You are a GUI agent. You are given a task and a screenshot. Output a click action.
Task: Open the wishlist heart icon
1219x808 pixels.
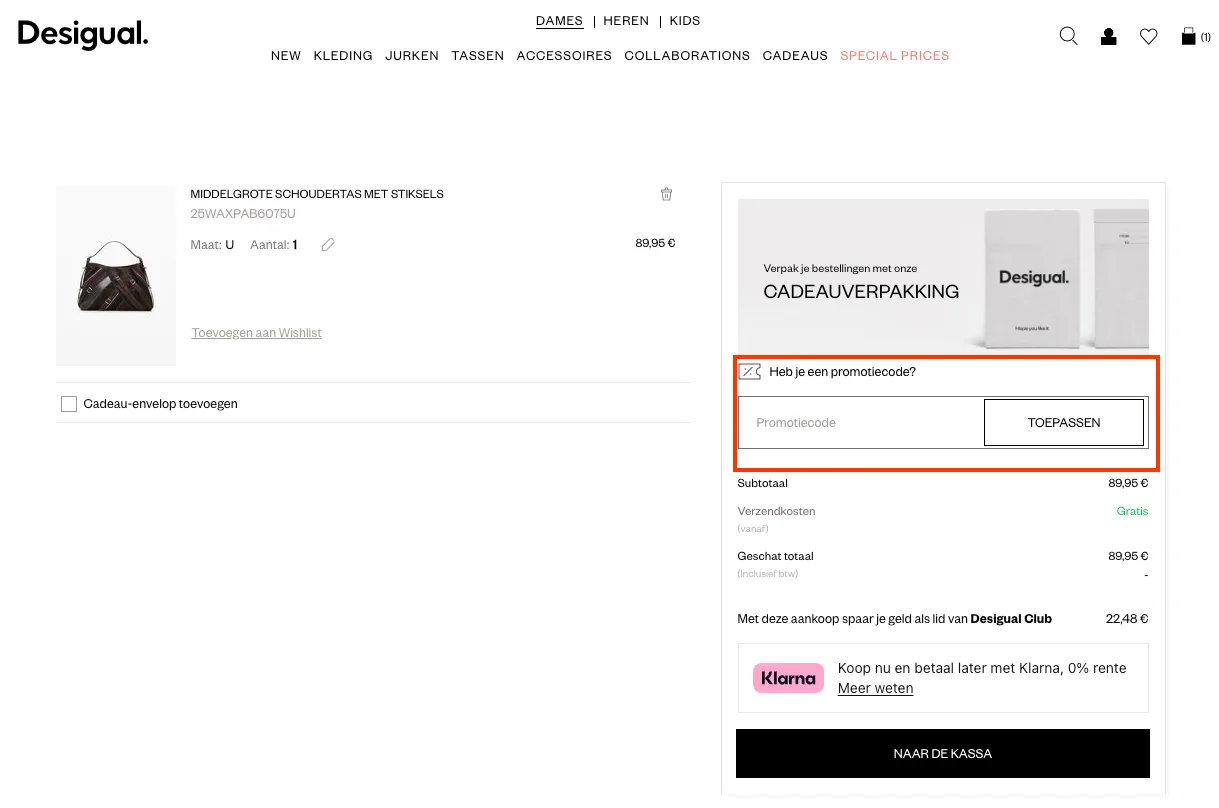click(1148, 37)
